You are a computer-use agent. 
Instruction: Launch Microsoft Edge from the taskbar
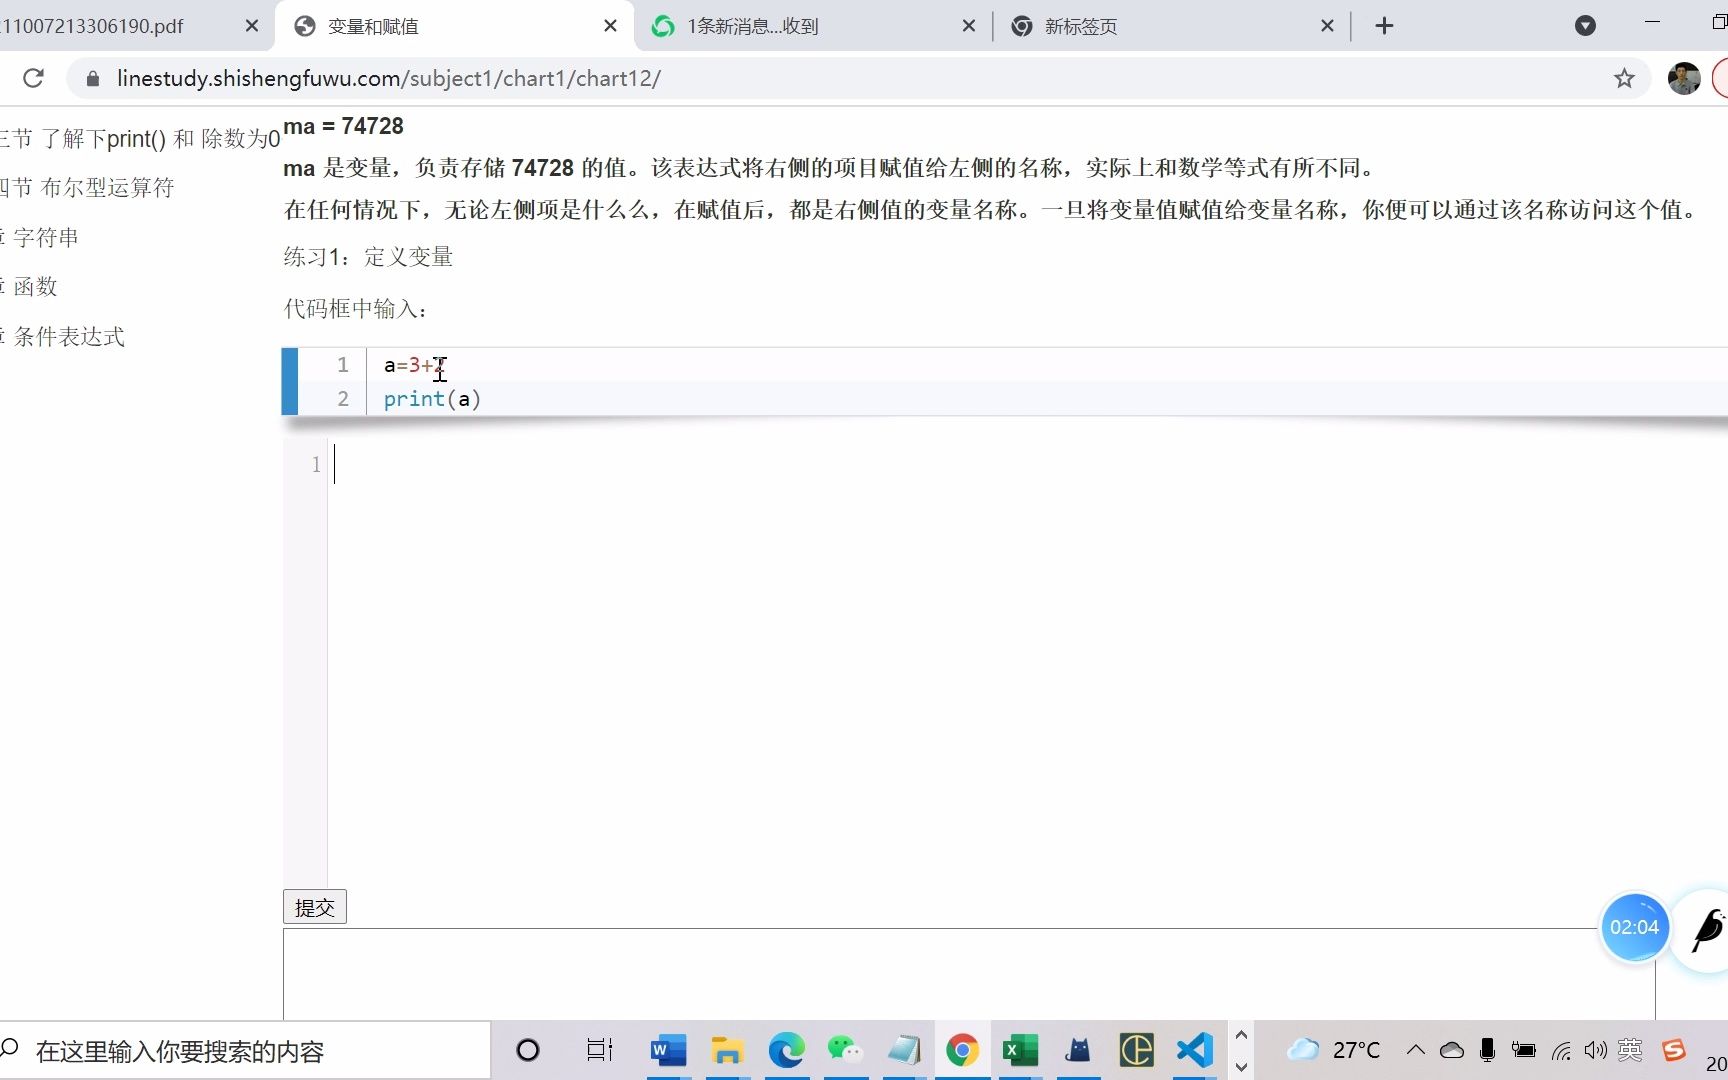[x=786, y=1050]
